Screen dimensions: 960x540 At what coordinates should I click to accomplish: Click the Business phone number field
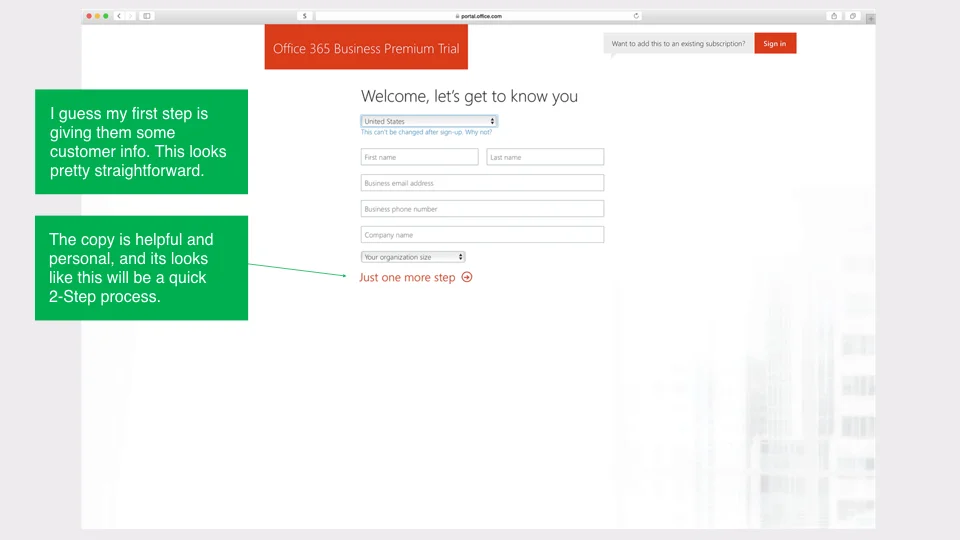pyautogui.click(x=482, y=209)
